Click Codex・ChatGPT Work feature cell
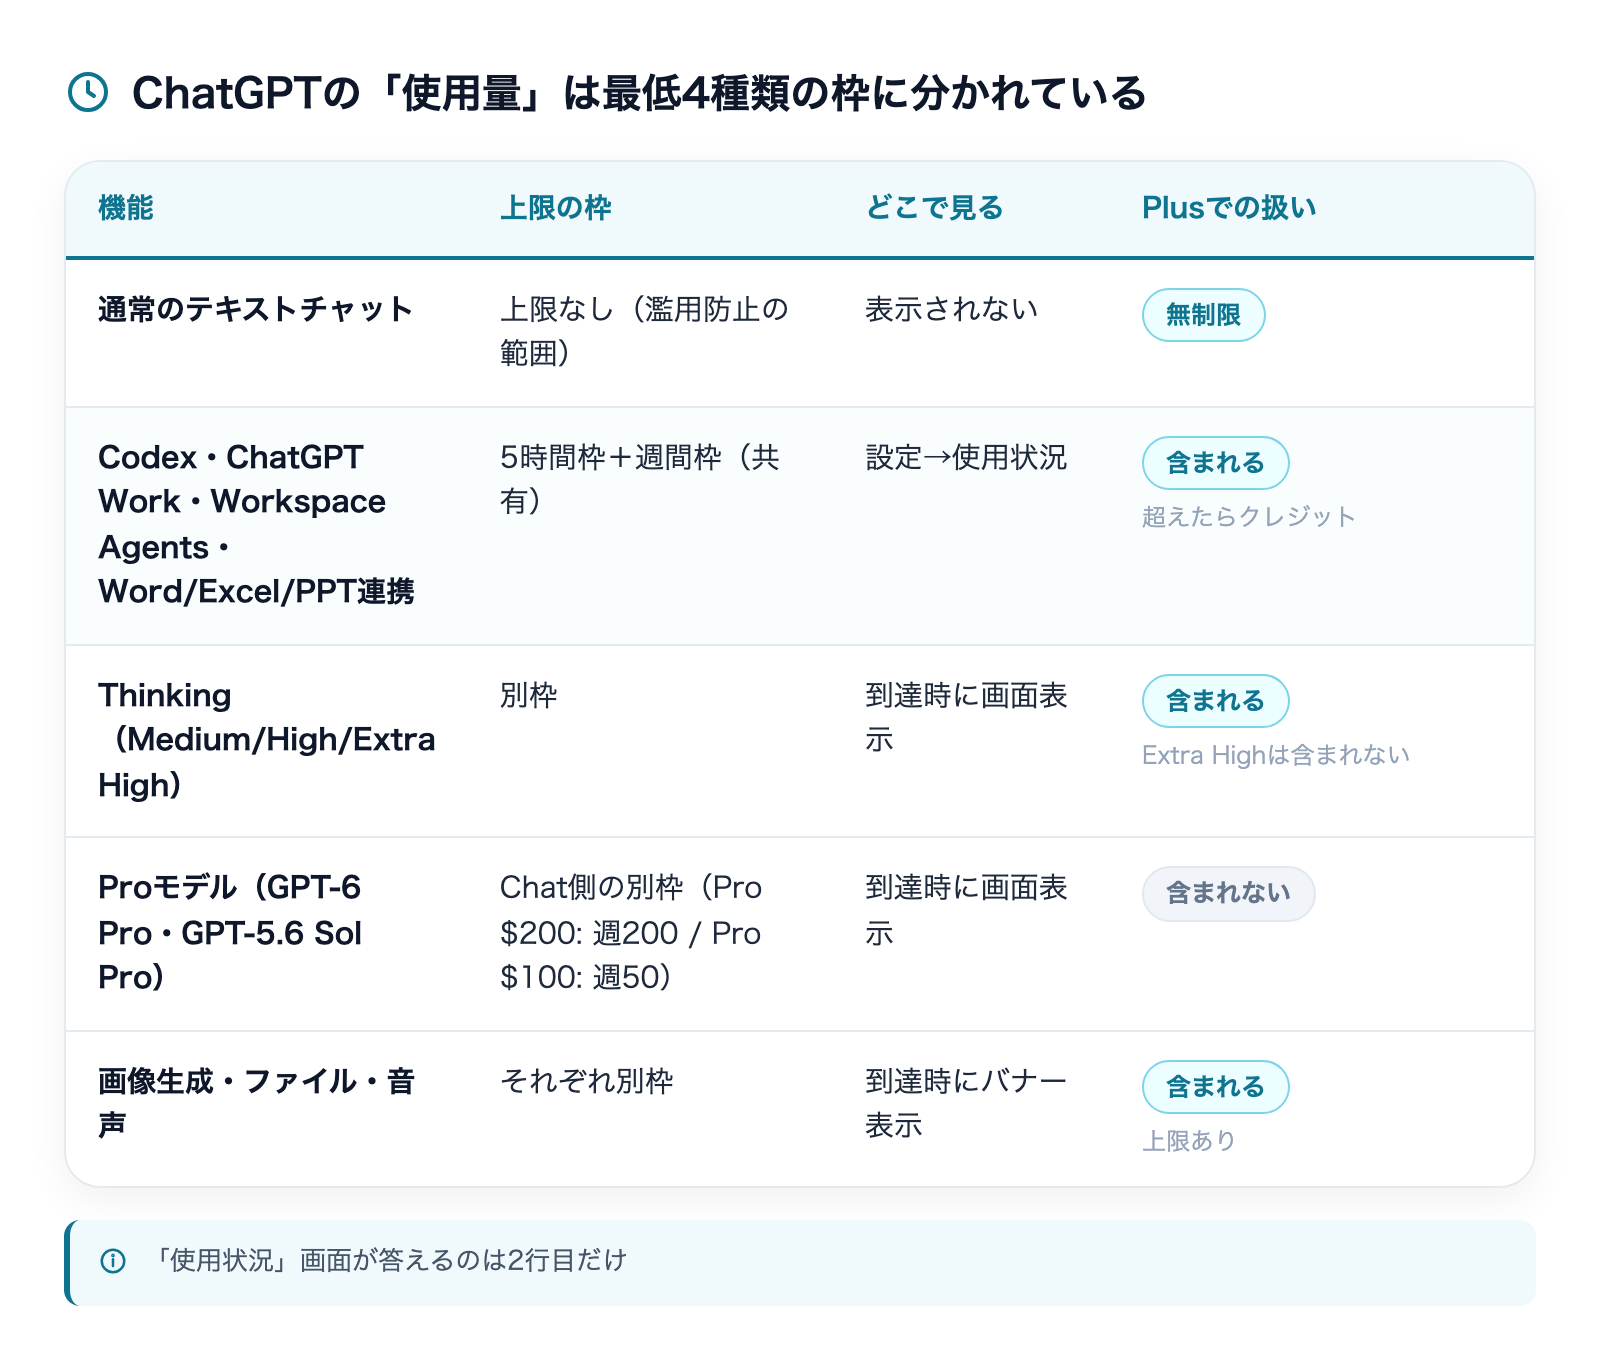The image size is (1600, 1370). tap(256, 524)
